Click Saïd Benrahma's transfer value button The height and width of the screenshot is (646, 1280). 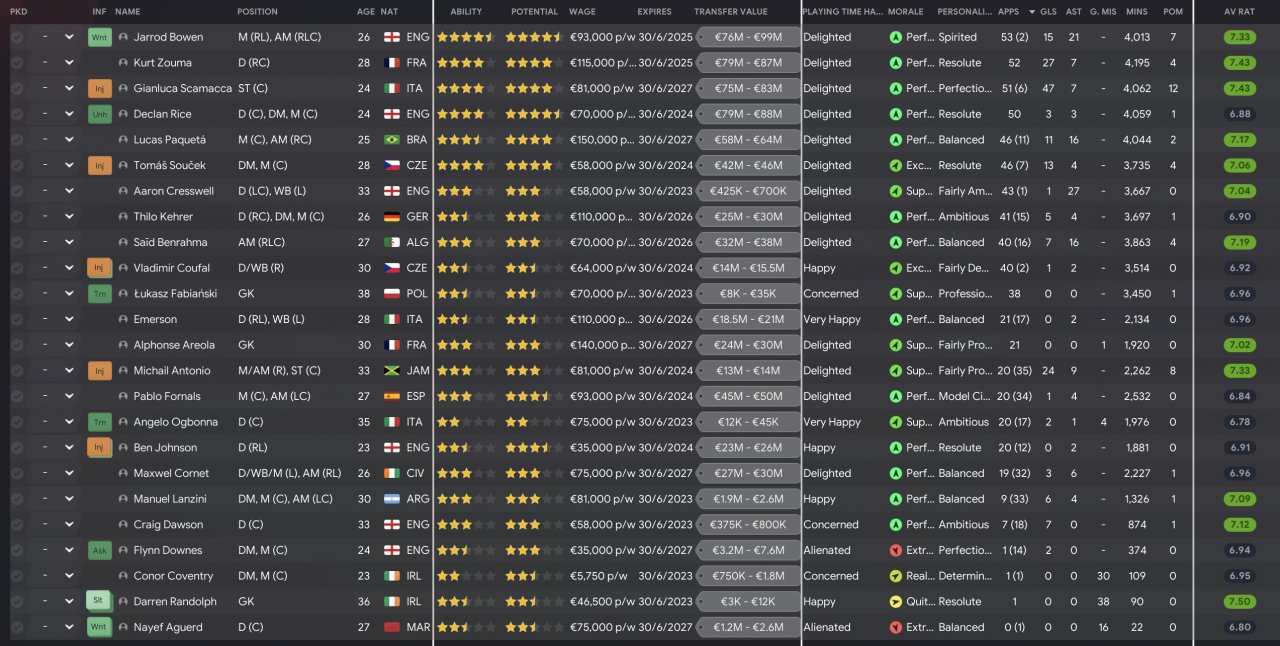(748, 242)
